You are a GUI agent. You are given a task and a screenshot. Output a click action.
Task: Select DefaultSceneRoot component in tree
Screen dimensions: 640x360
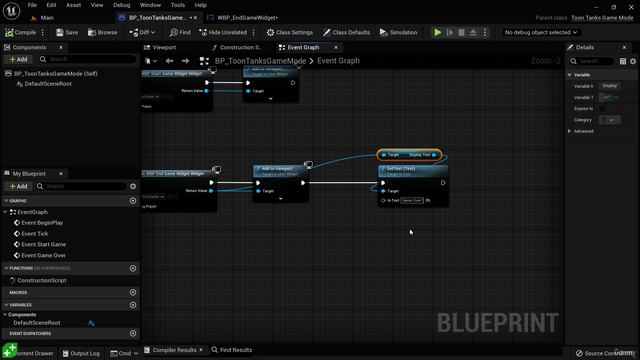(x=48, y=84)
